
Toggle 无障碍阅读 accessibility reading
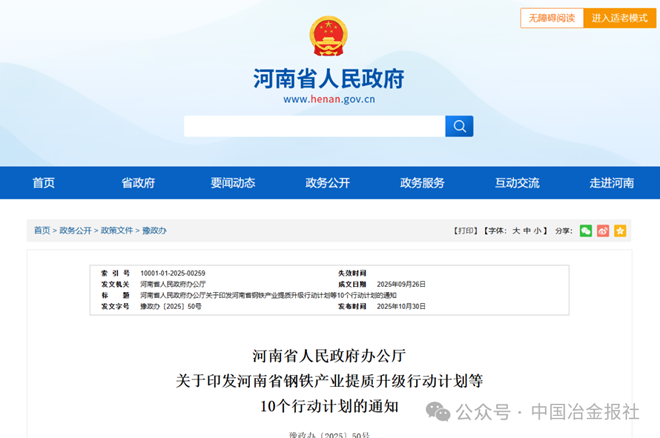point(551,18)
